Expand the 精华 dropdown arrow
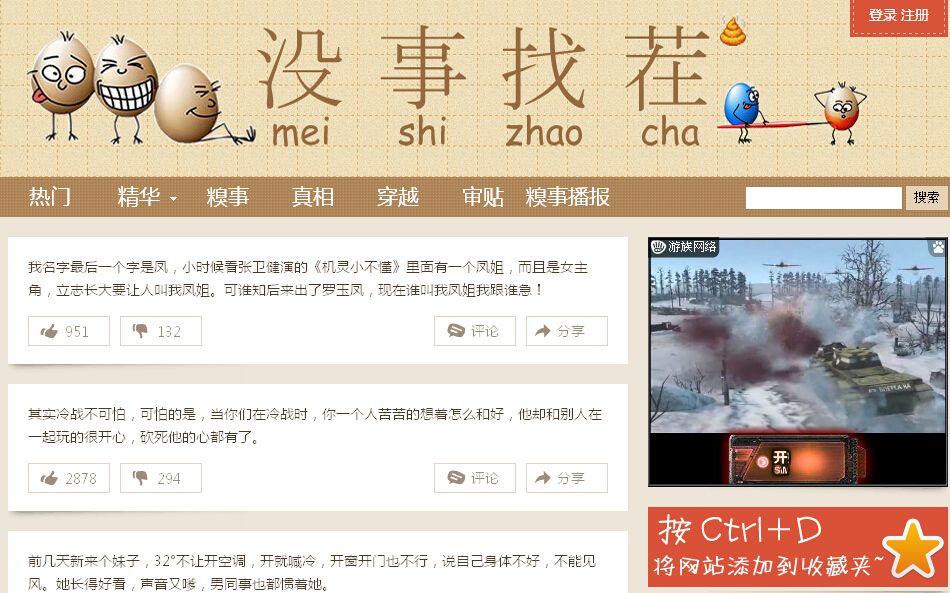This screenshot has width=950, height=593. tap(173, 199)
